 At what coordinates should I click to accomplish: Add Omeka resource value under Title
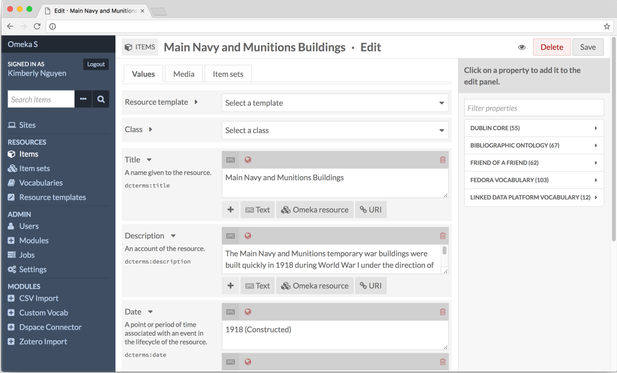pos(315,210)
